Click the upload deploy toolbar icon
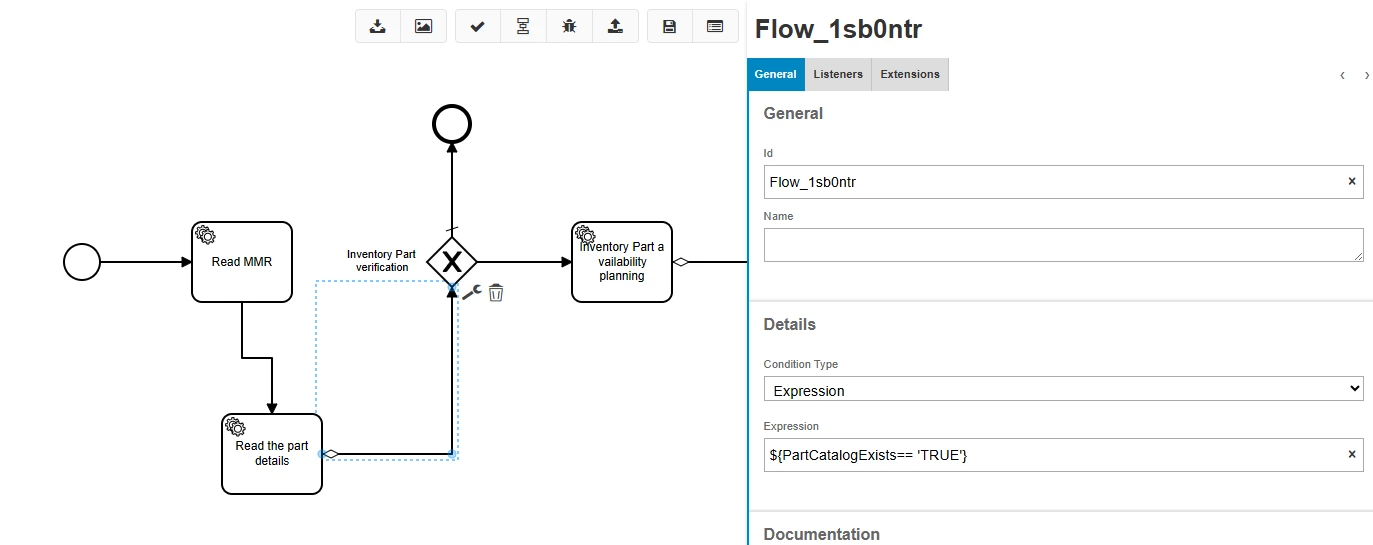Screen dimensions: 1373x545 615,26
